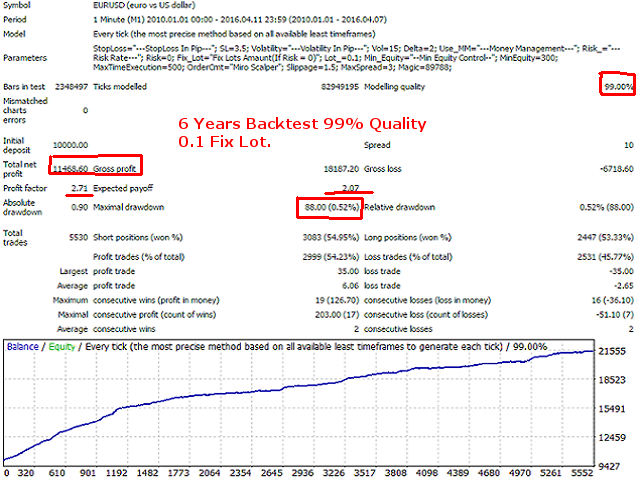
Task: Select the total net profit value 11468.60
Action: coord(70,169)
